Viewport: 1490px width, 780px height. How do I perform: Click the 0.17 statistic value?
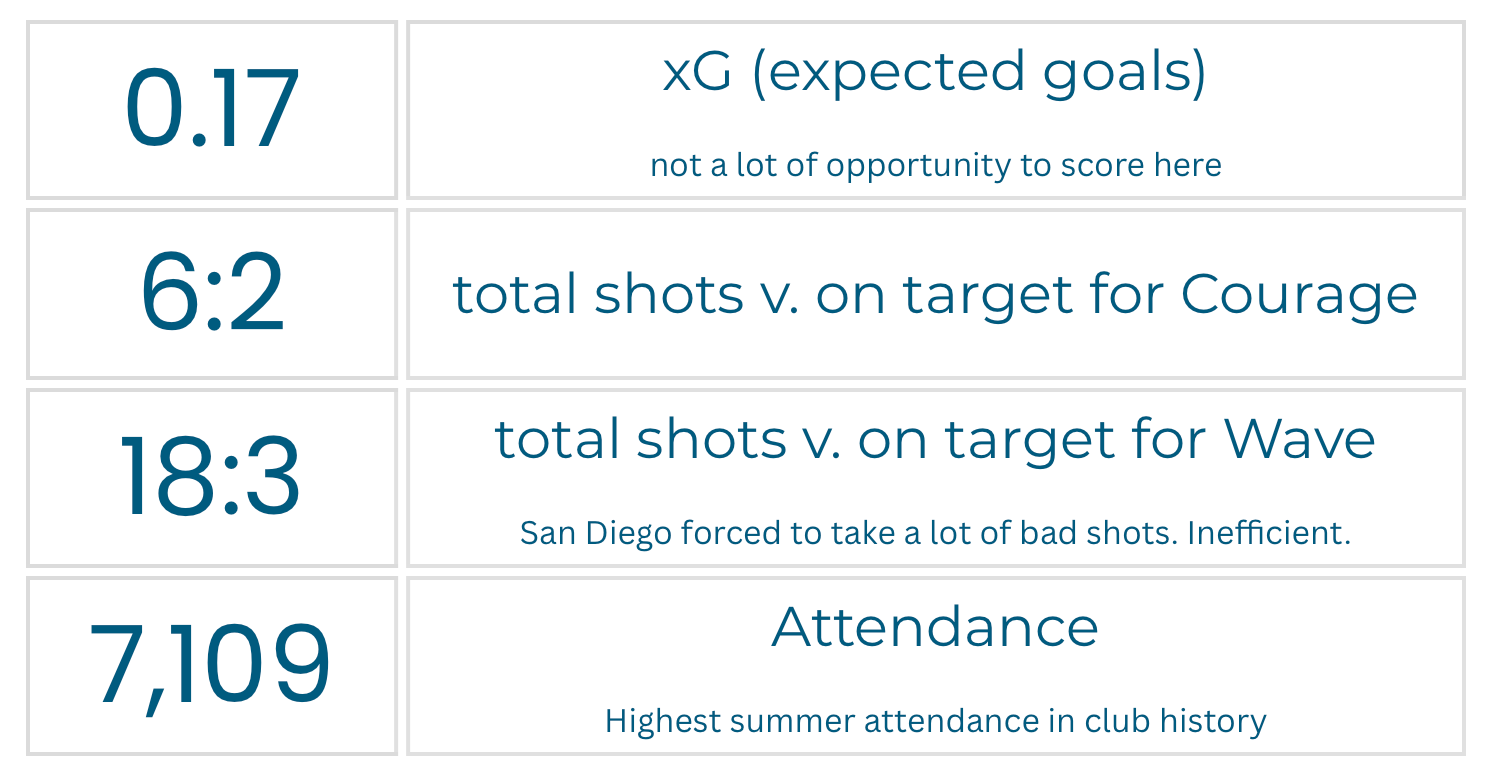(212, 108)
